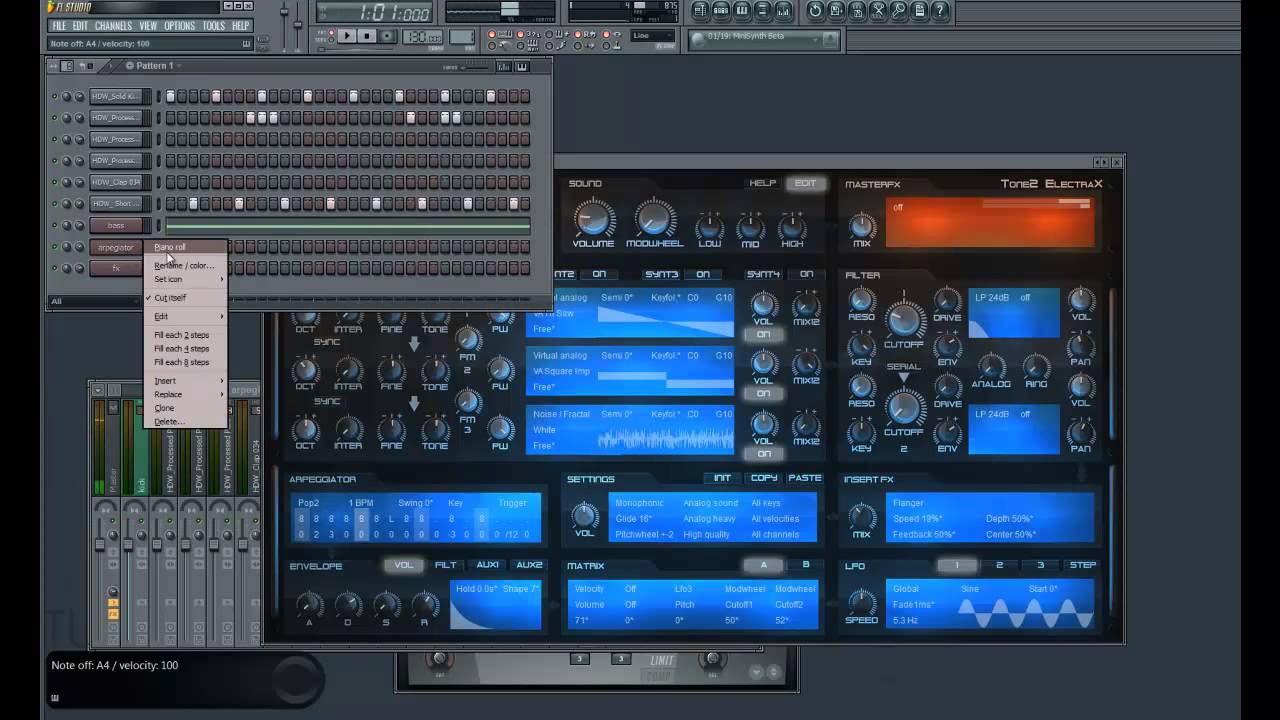The image size is (1280, 720).
Task: Open keyboard editor in step sequencer header
Action: (522, 67)
